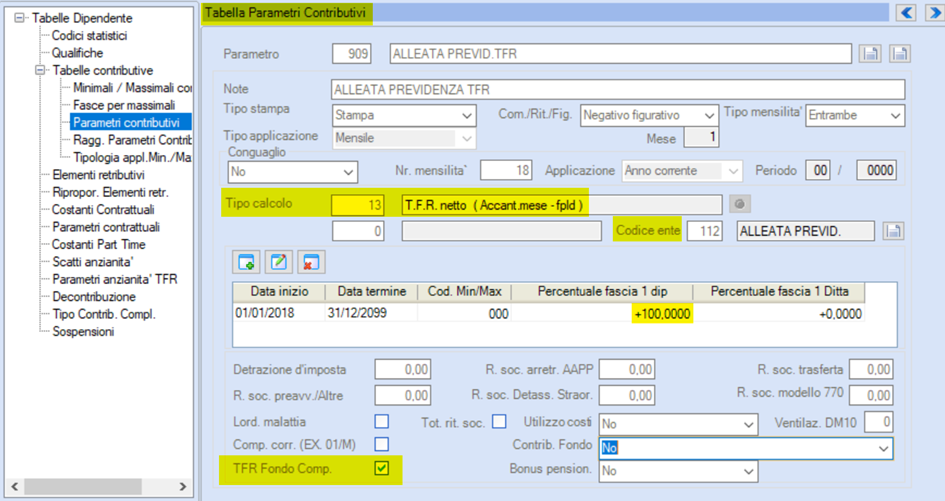Select Costanti Contrattuali tree item
Viewport: 945px width, 501px height.
[103, 210]
